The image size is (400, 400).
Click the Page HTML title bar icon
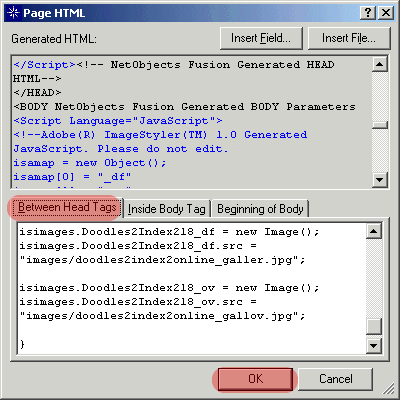point(13,13)
